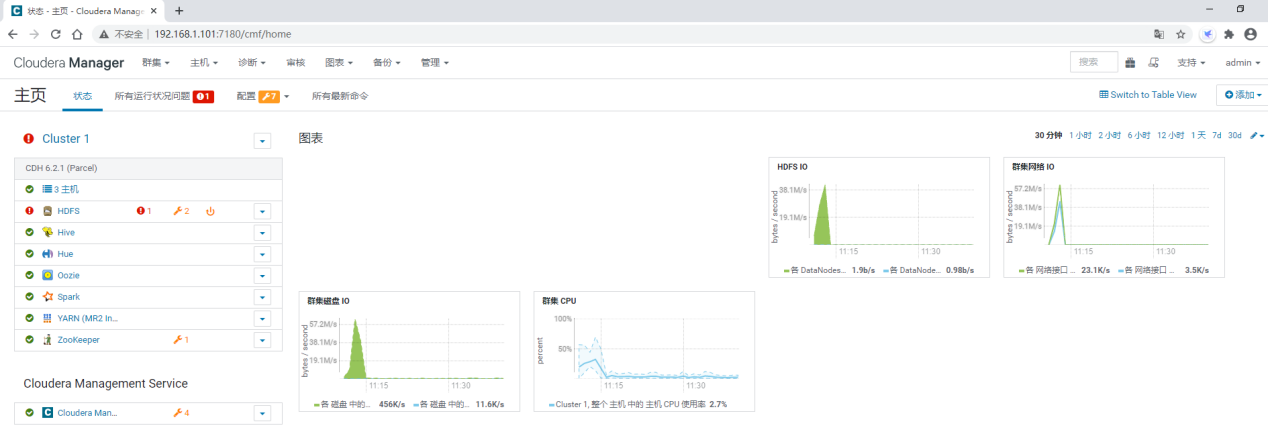Click HDFS restart-needed power icon

[x=210, y=211]
